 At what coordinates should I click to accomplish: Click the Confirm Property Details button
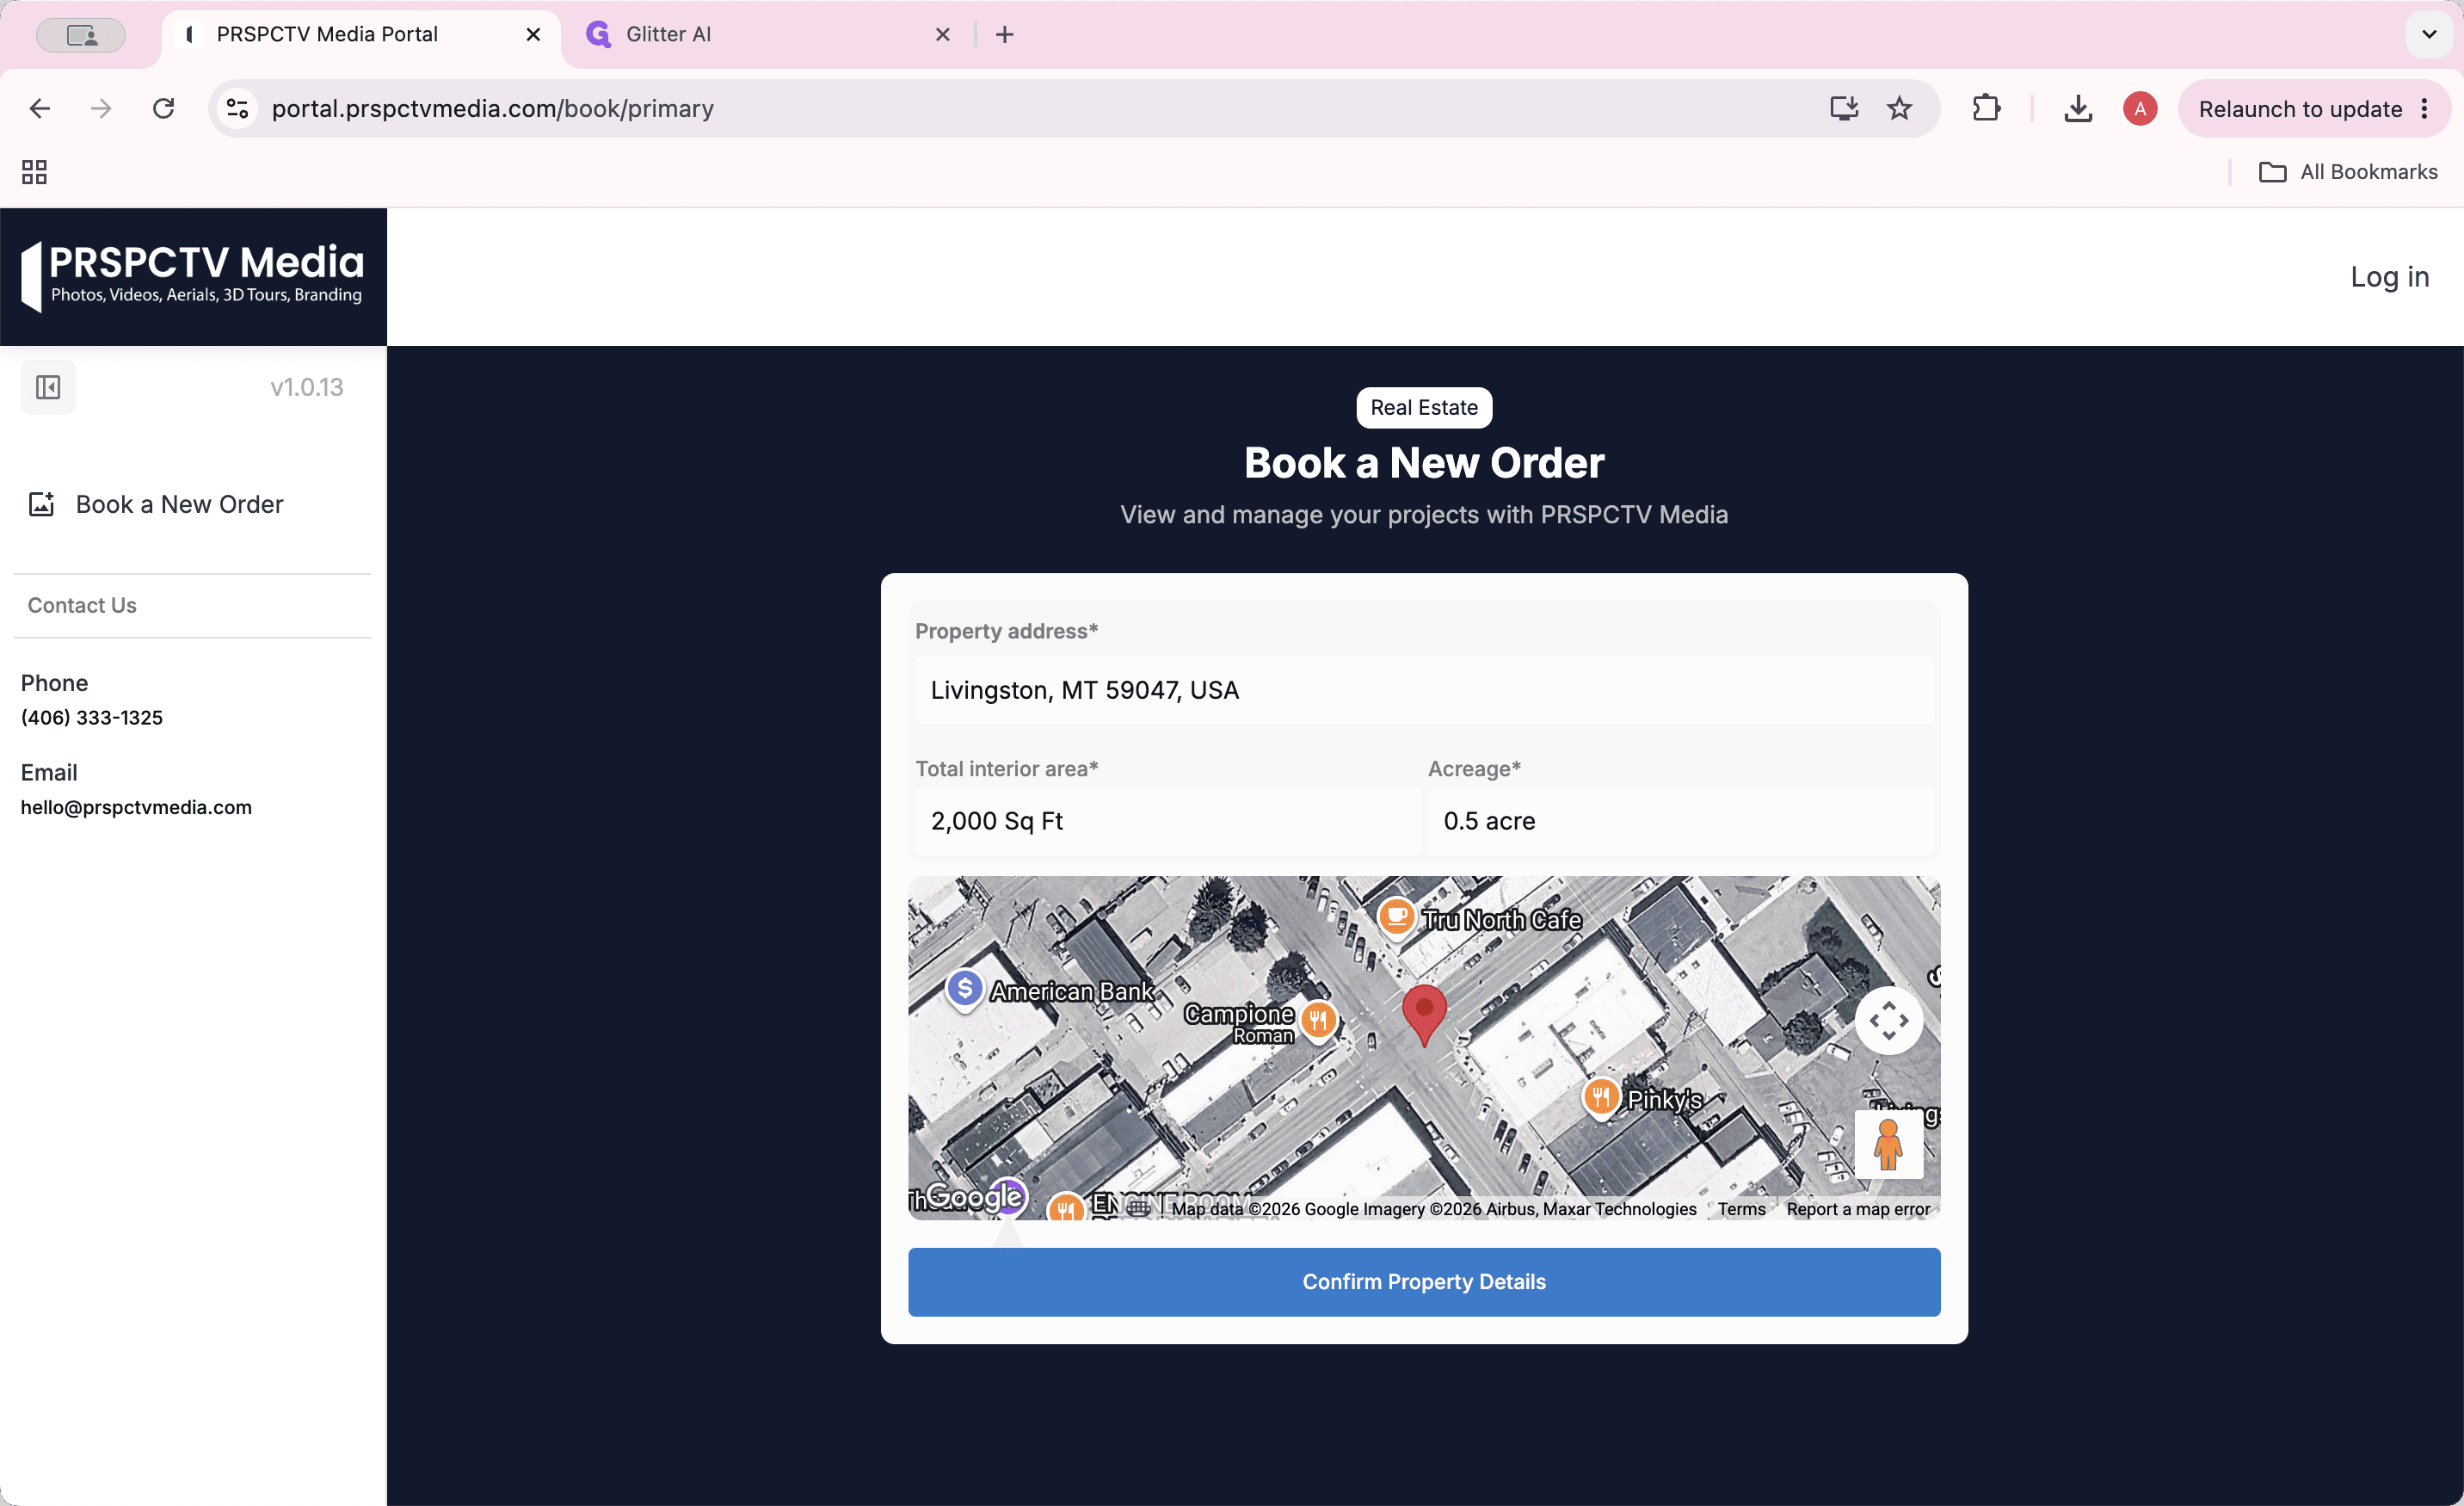1423,1282
